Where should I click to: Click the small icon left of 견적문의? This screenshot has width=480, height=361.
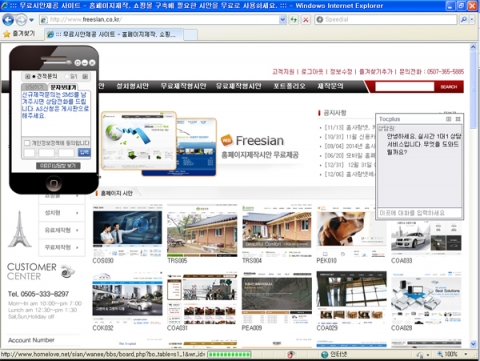click(28, 77)
